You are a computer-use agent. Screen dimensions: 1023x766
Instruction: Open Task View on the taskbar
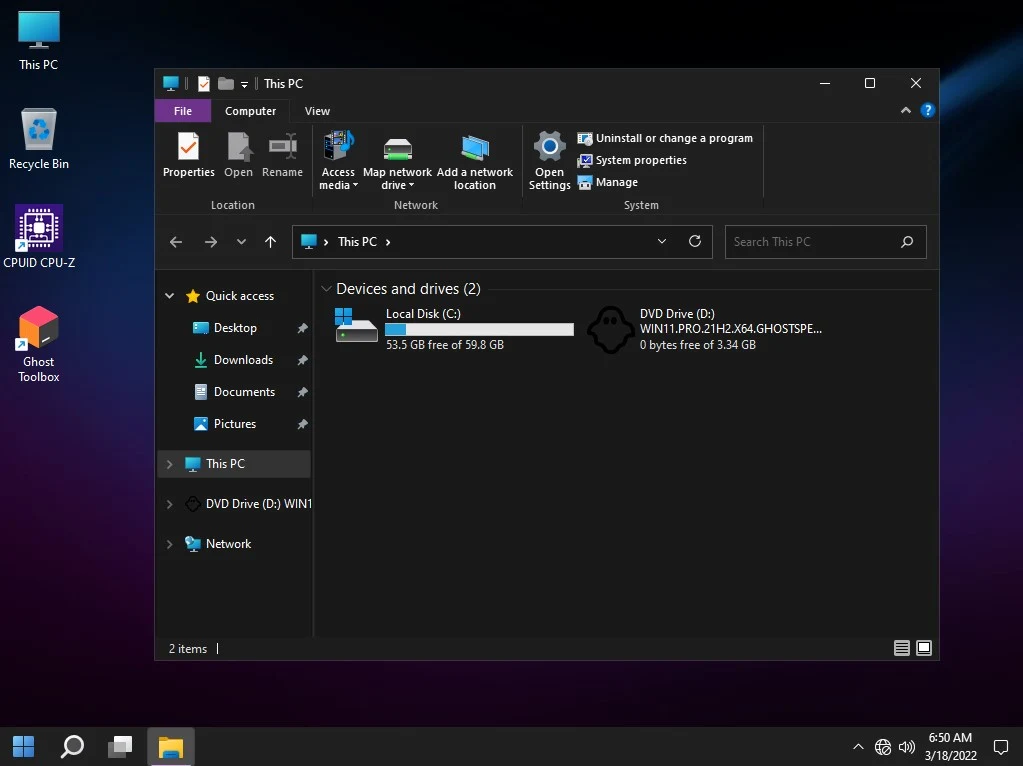coord(120,746)
